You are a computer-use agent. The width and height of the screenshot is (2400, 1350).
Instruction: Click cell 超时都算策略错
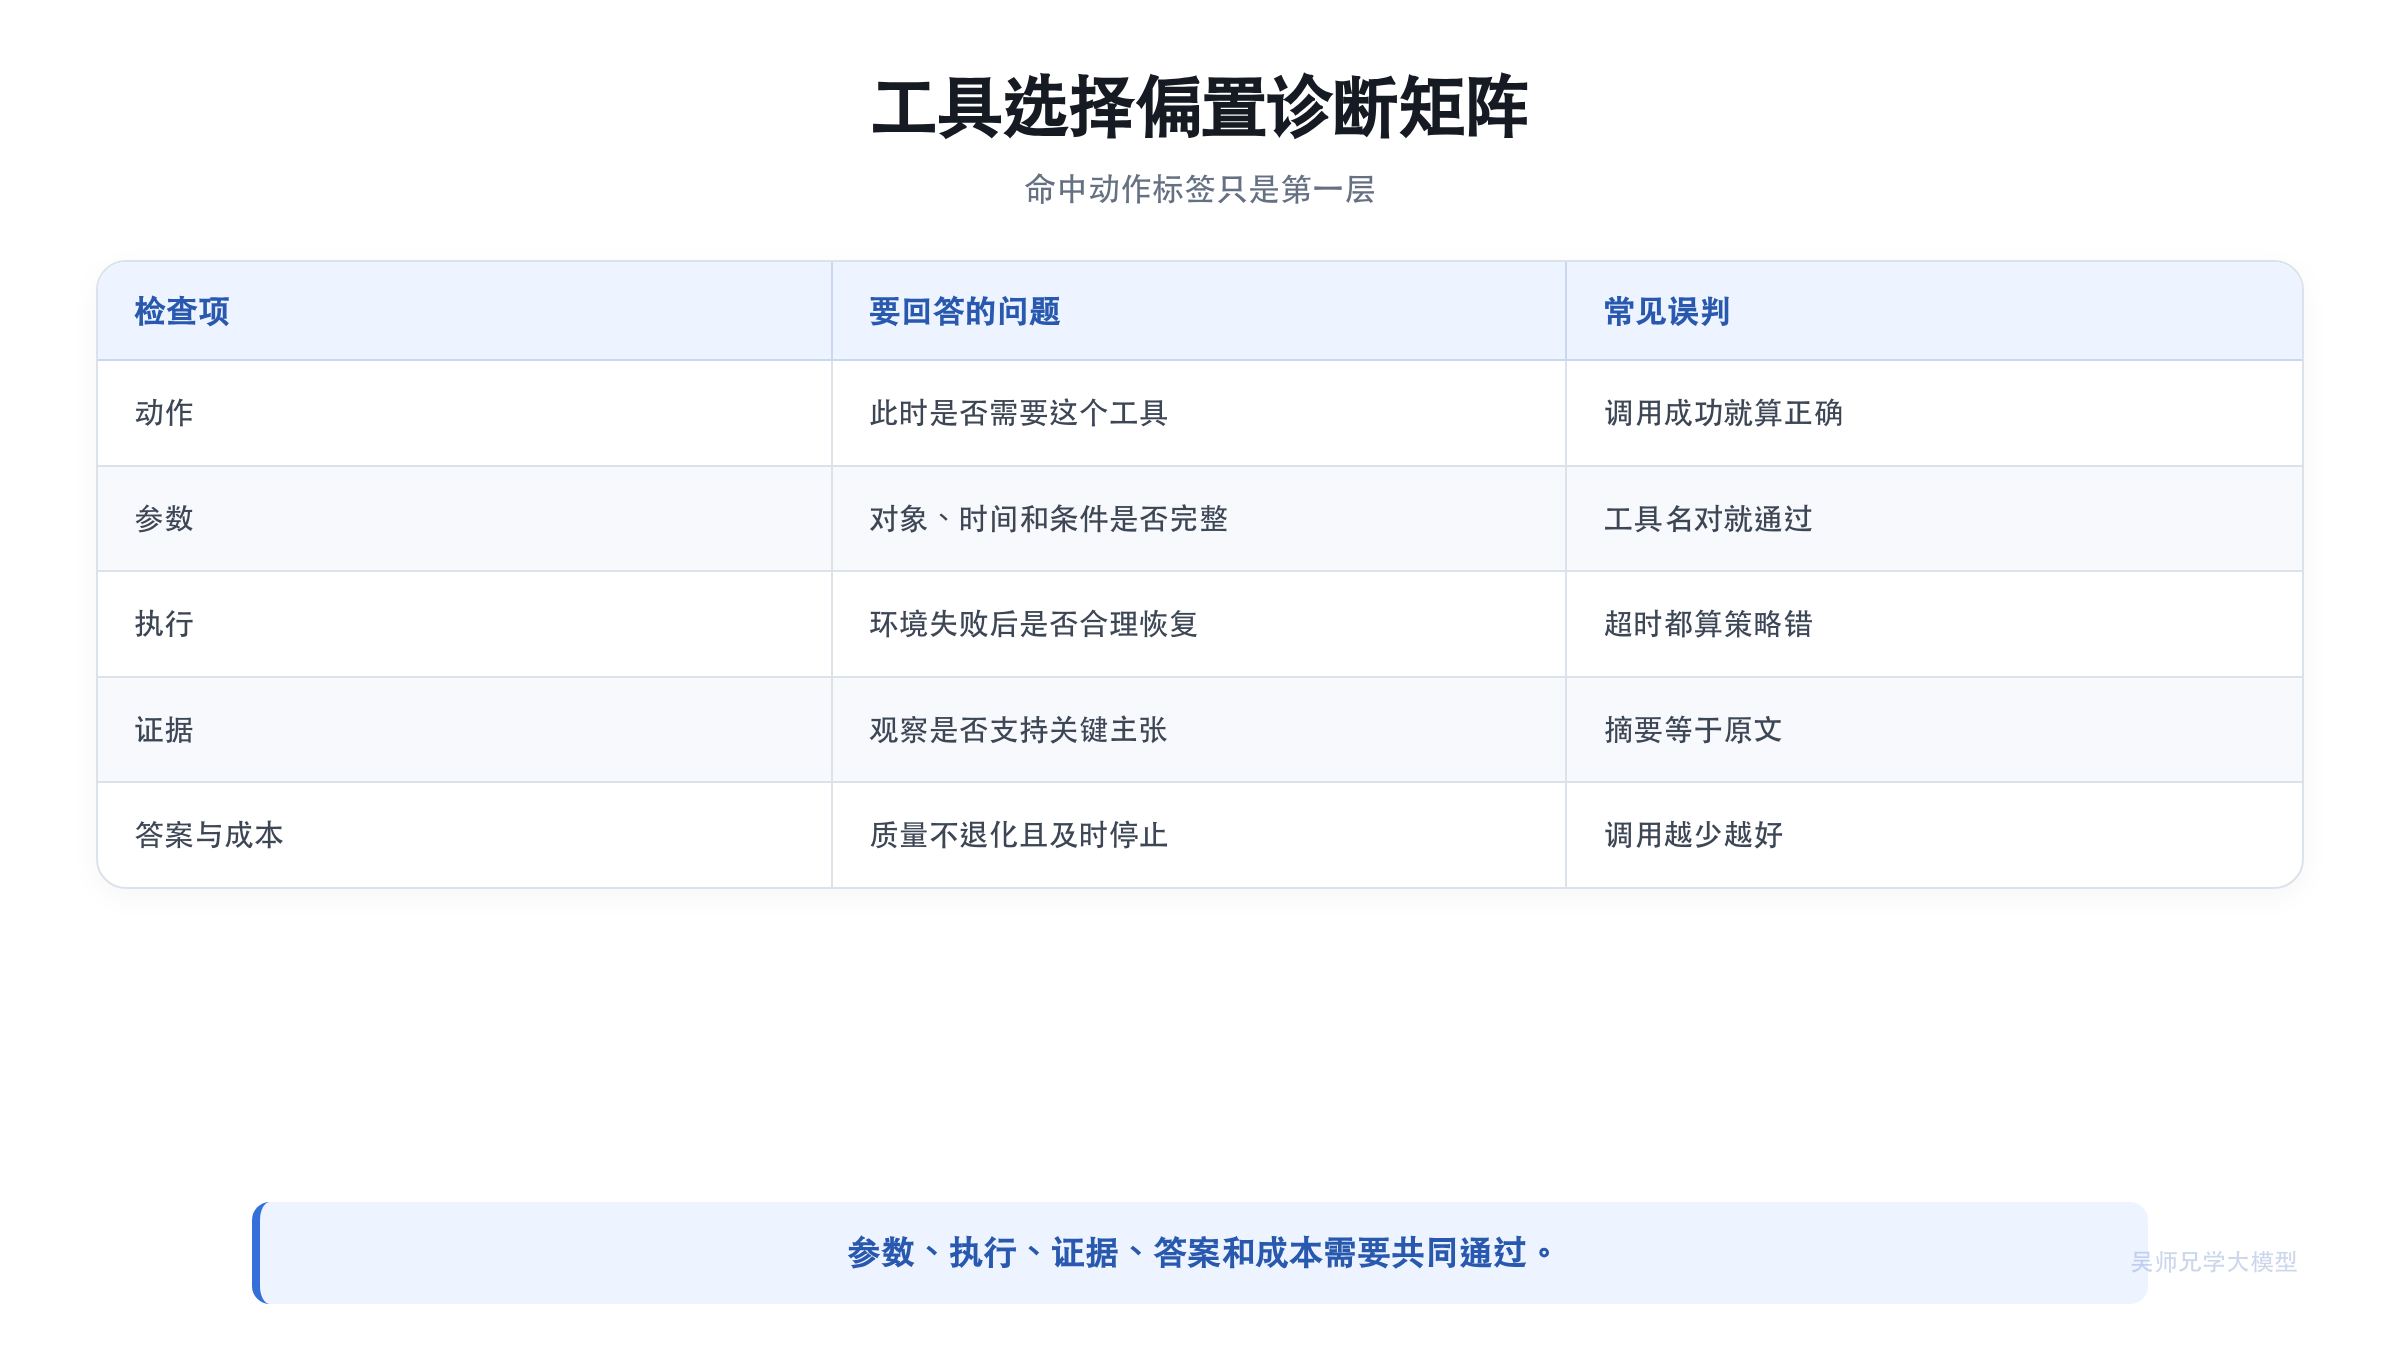pyautogui.click(x=1934, y=624)
